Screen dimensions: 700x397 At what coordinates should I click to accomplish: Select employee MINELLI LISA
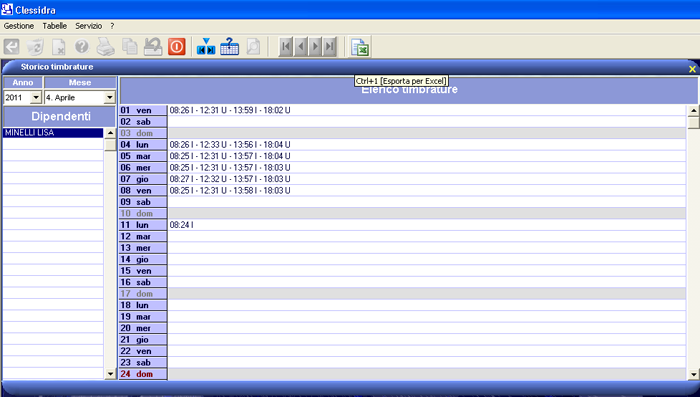53,133
